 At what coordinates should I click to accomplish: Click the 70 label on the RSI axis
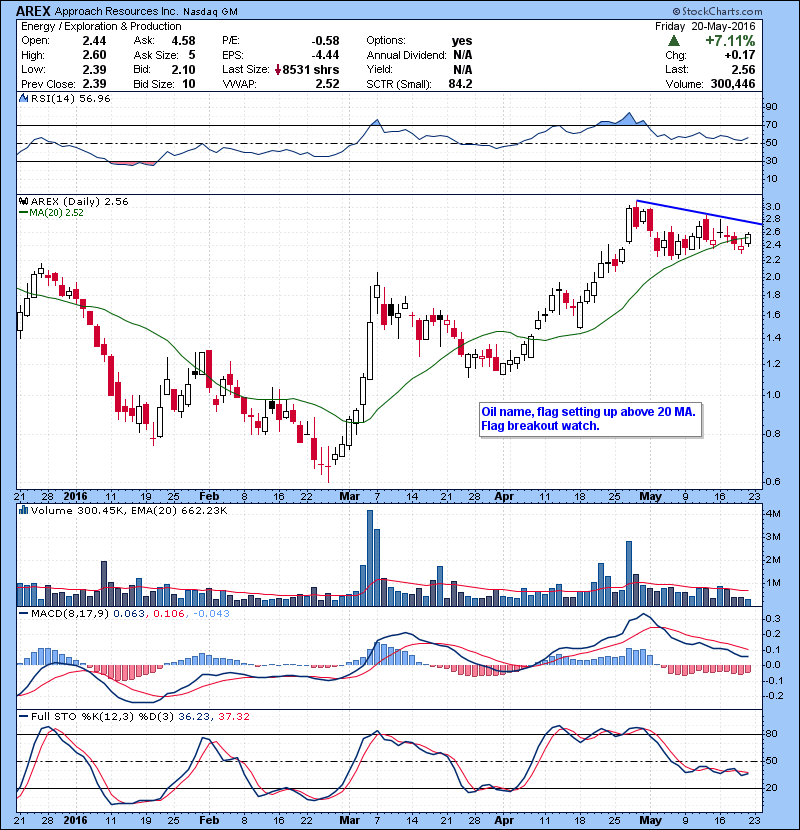coord(771,125)
